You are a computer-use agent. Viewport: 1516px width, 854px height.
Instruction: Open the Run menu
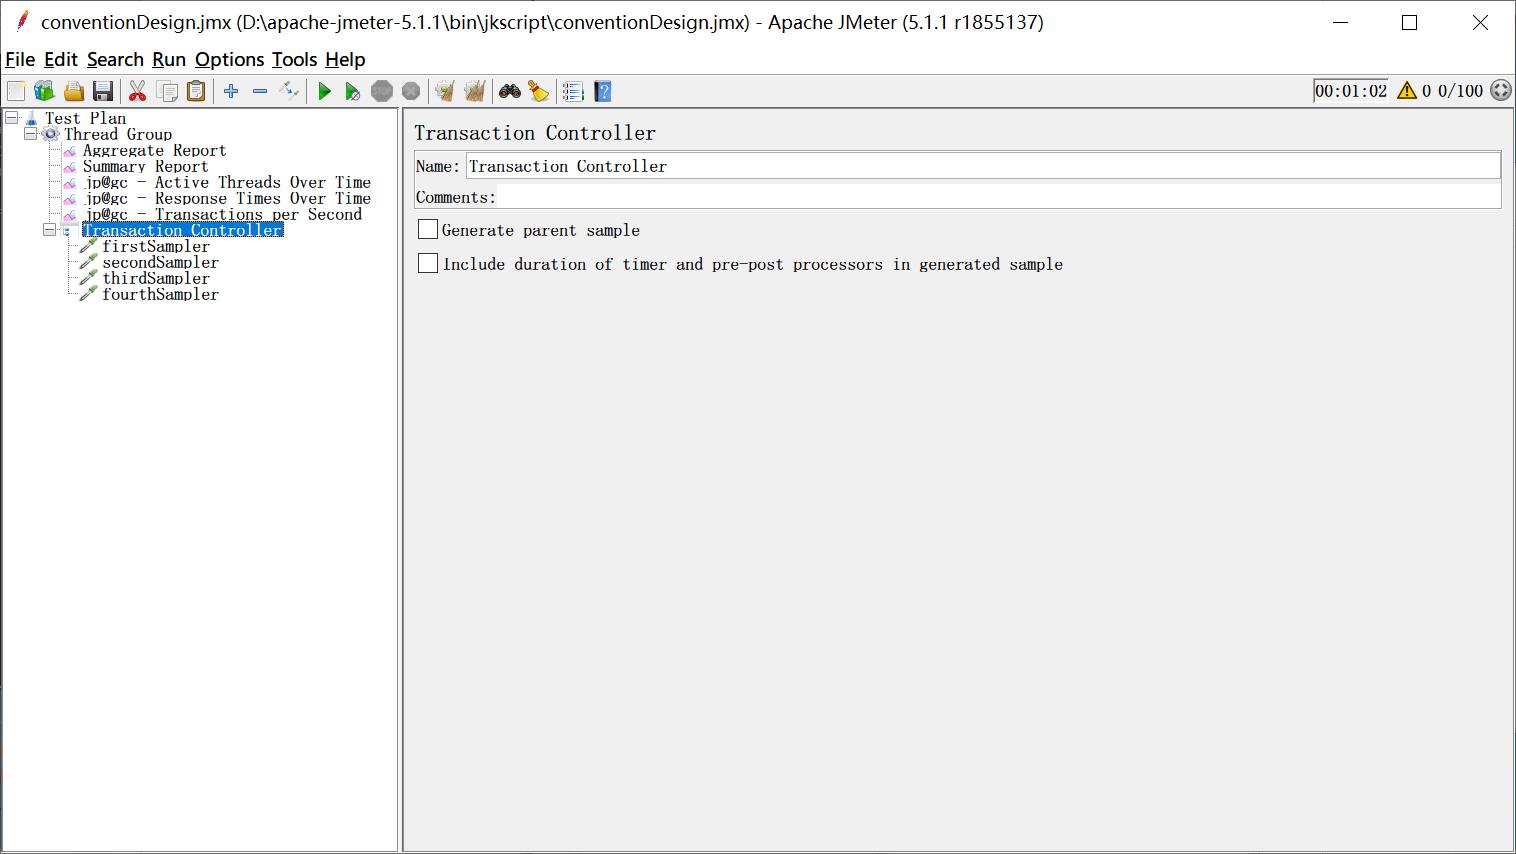click(168, 60)
